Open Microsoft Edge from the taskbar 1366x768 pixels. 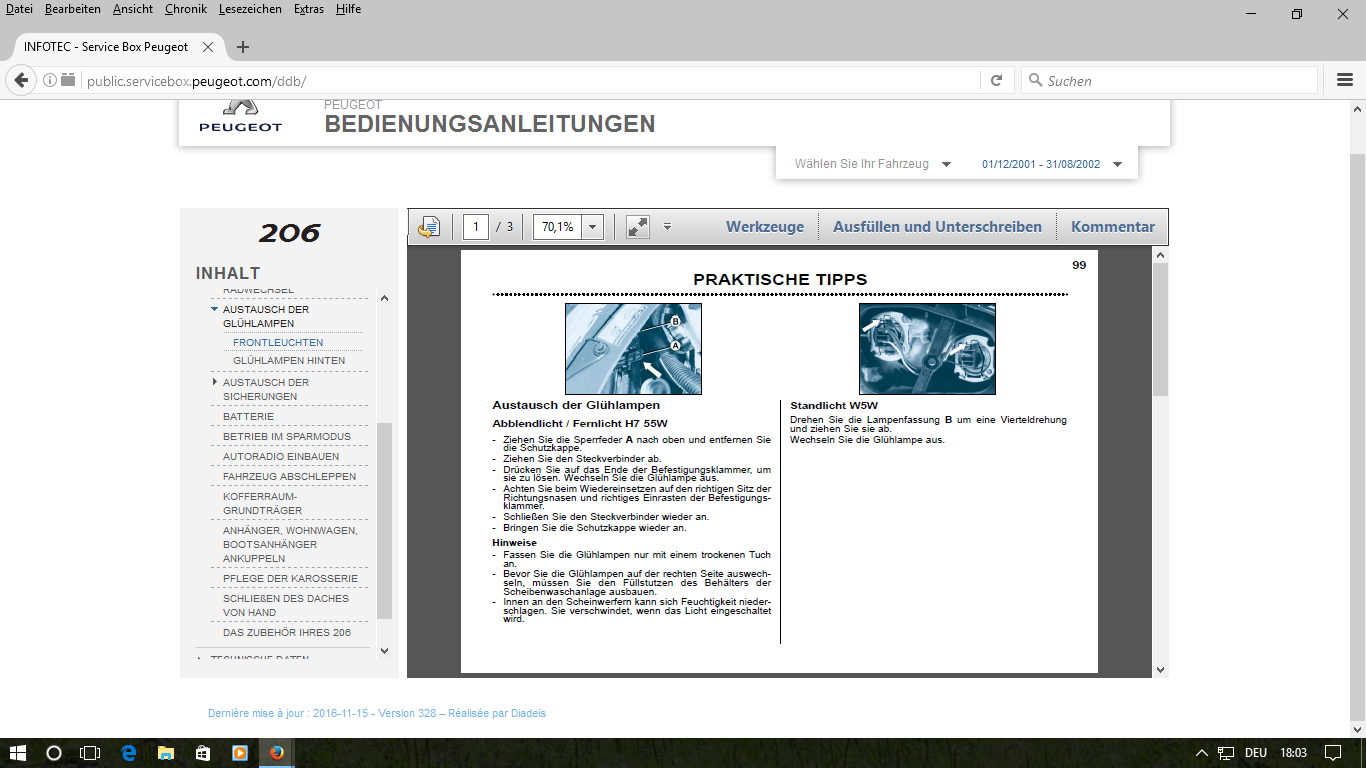coord(128,753)
